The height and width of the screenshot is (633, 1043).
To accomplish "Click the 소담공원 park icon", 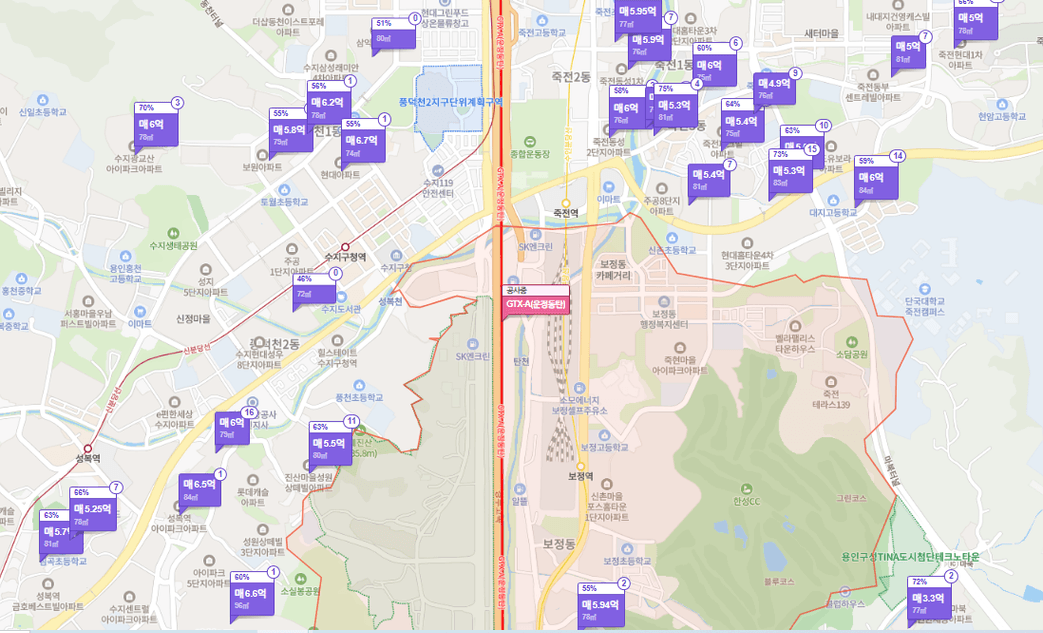I will tap(852, 343).
